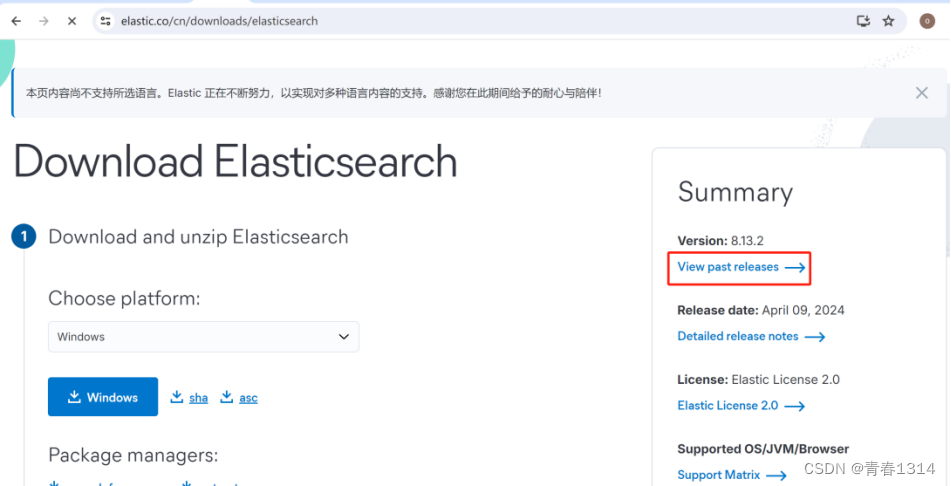Click the License: Elastic License 2.0 text
951x486 pixels.
tap(758, 380)
